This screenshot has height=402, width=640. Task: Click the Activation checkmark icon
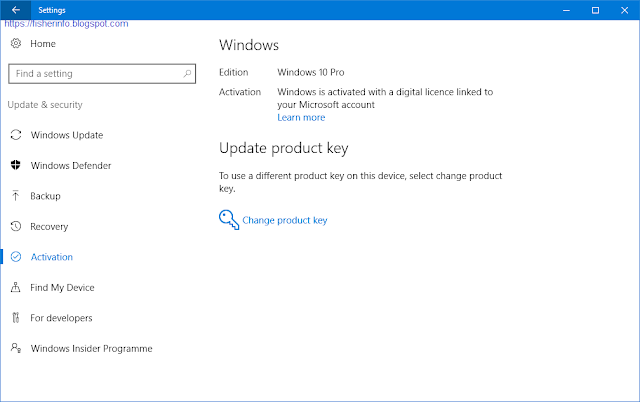pyautogui.click(x=16, y=257)
